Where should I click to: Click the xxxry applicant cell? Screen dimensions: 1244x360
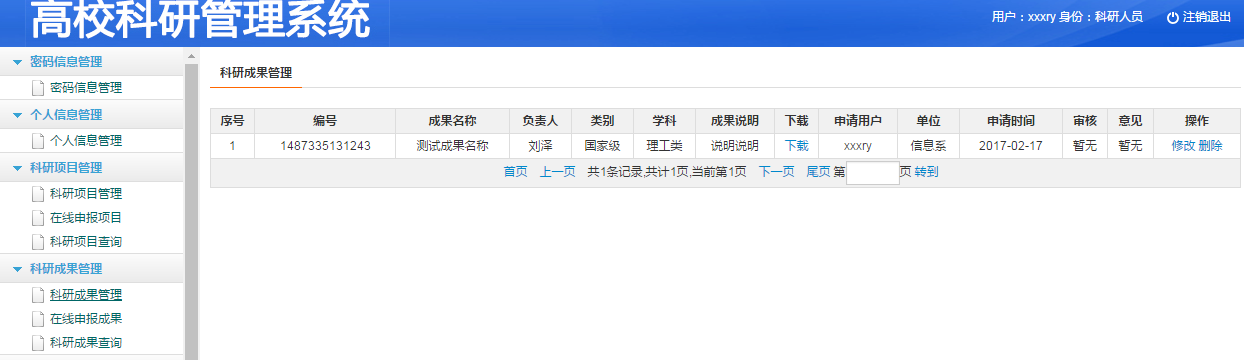tap(857, 146)
